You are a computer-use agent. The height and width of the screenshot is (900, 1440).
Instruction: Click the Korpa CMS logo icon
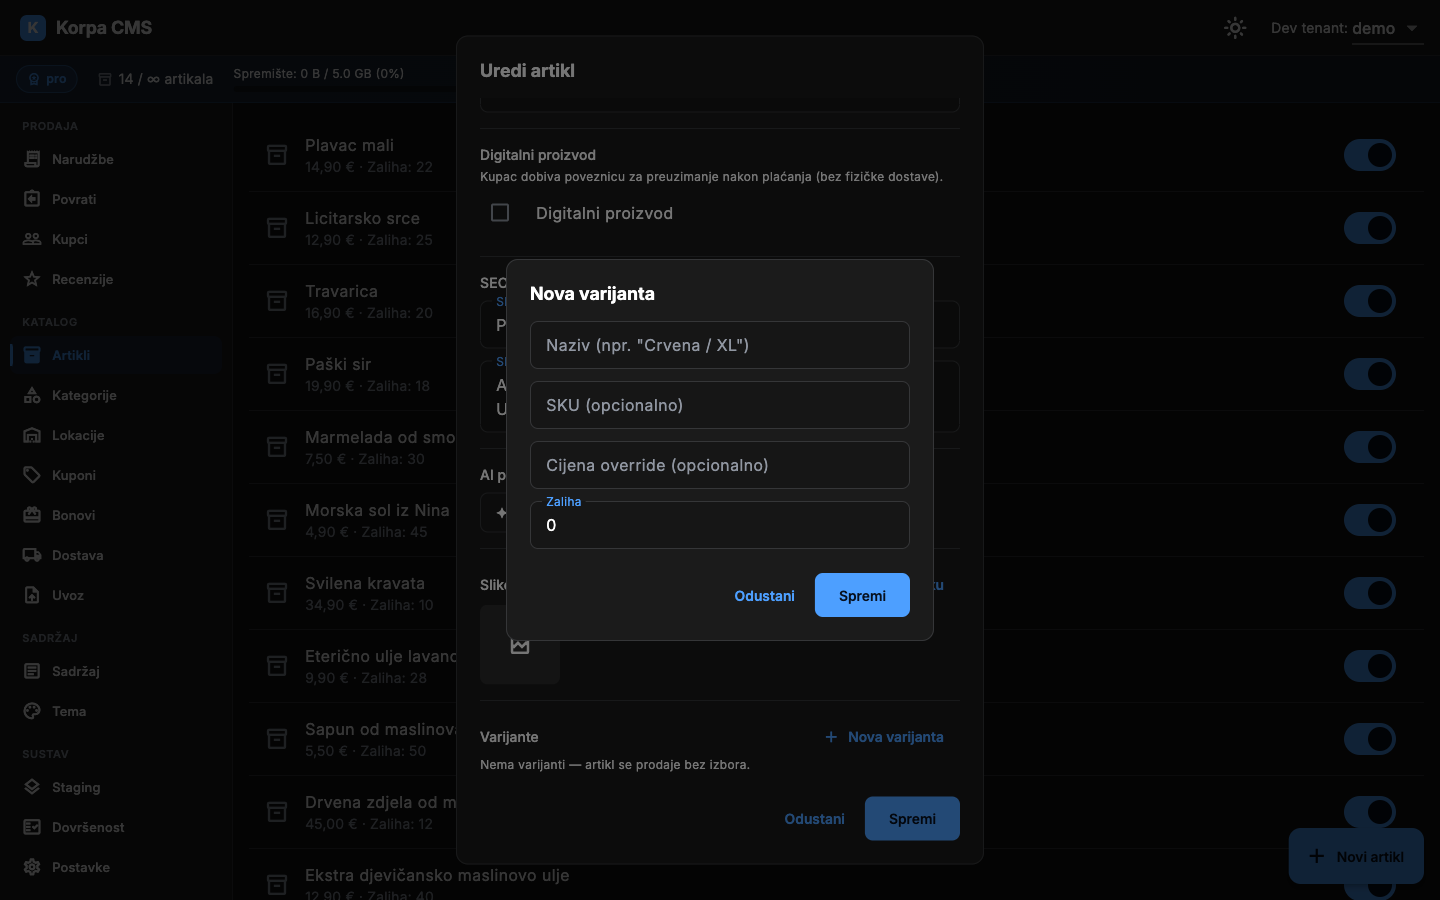pyautogui.click(x=33, y=28)
